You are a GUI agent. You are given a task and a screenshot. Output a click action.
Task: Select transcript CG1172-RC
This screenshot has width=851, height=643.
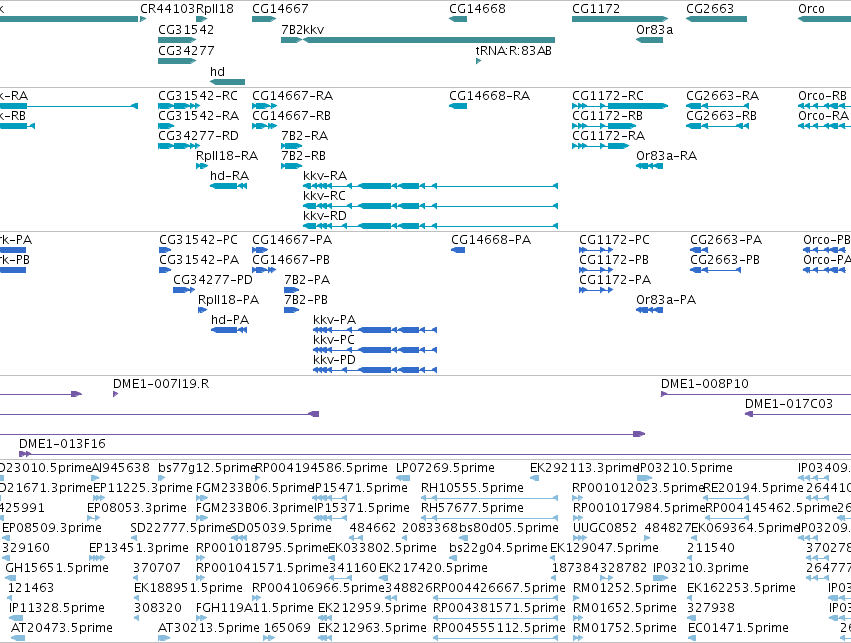(x=620, y=106)
